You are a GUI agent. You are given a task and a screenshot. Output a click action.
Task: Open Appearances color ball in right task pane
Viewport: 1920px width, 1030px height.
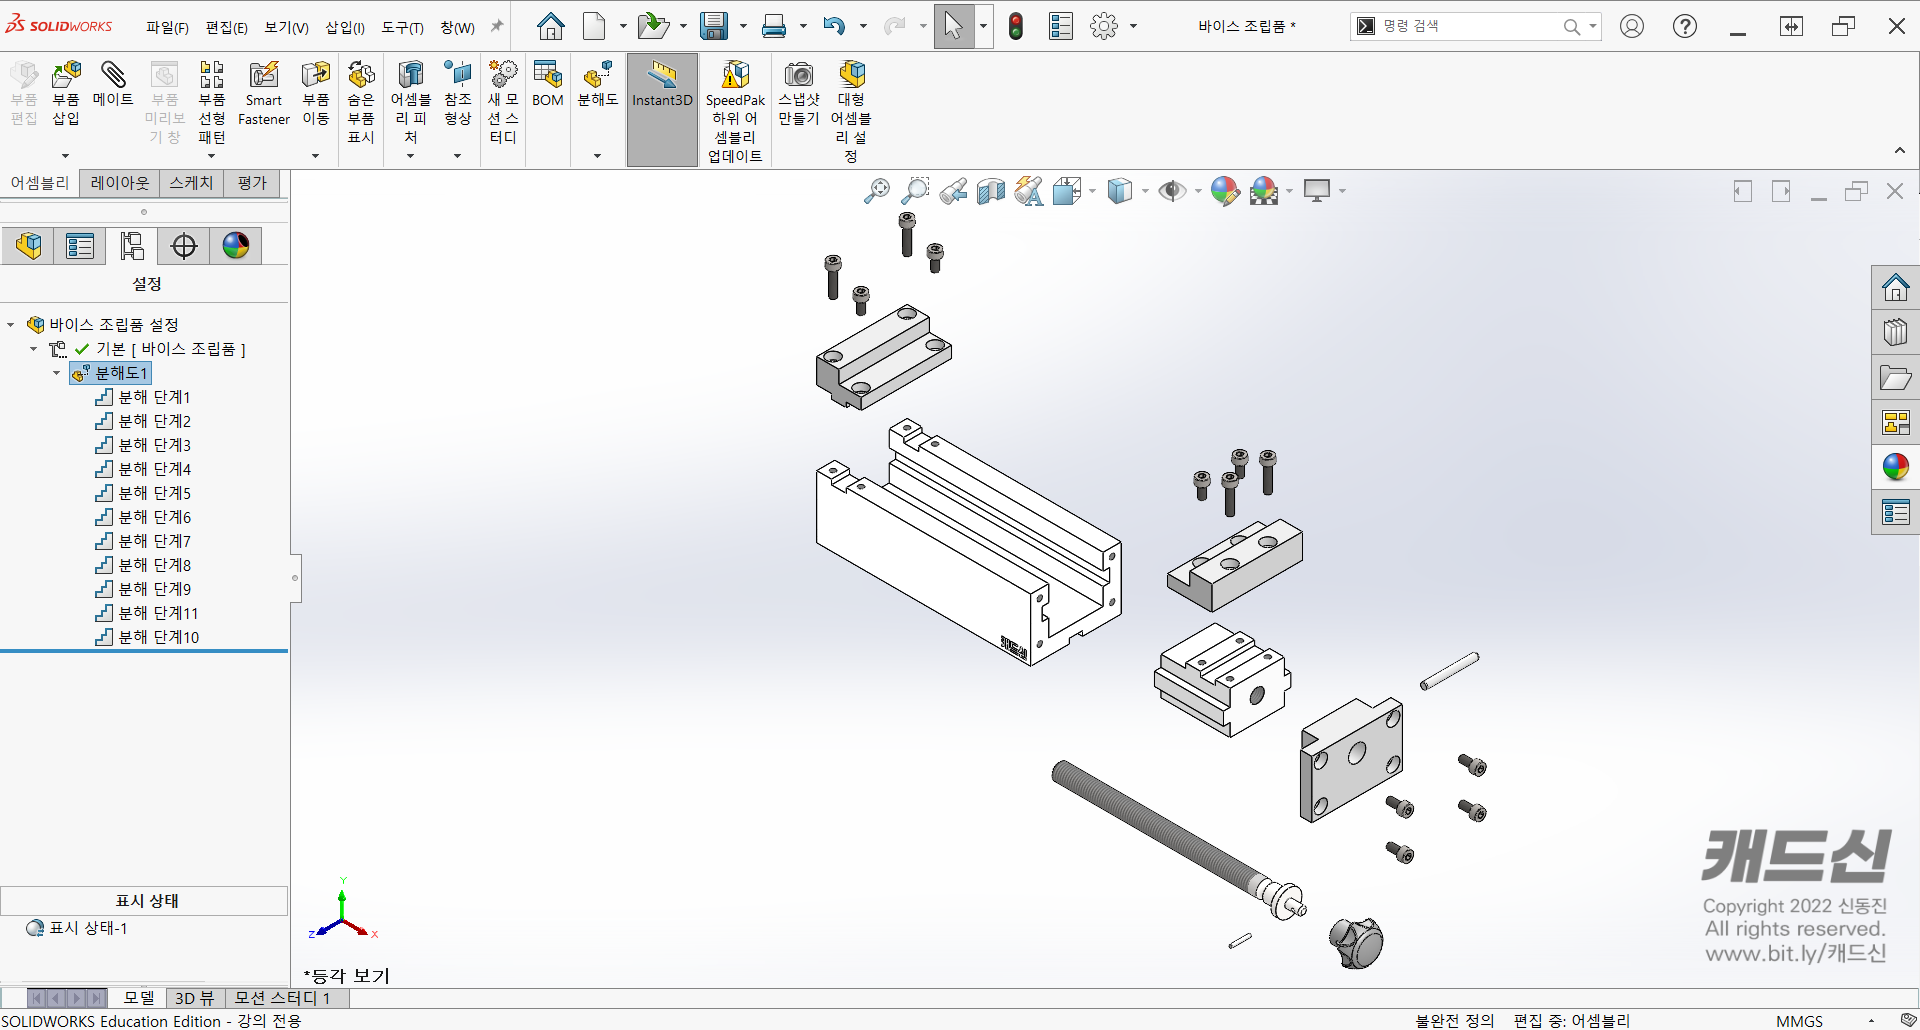(x=1895, y=467)
